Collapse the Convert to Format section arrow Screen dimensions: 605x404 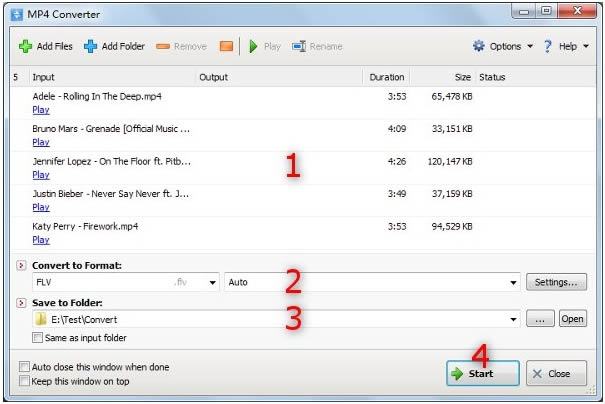tap(21, 265)
